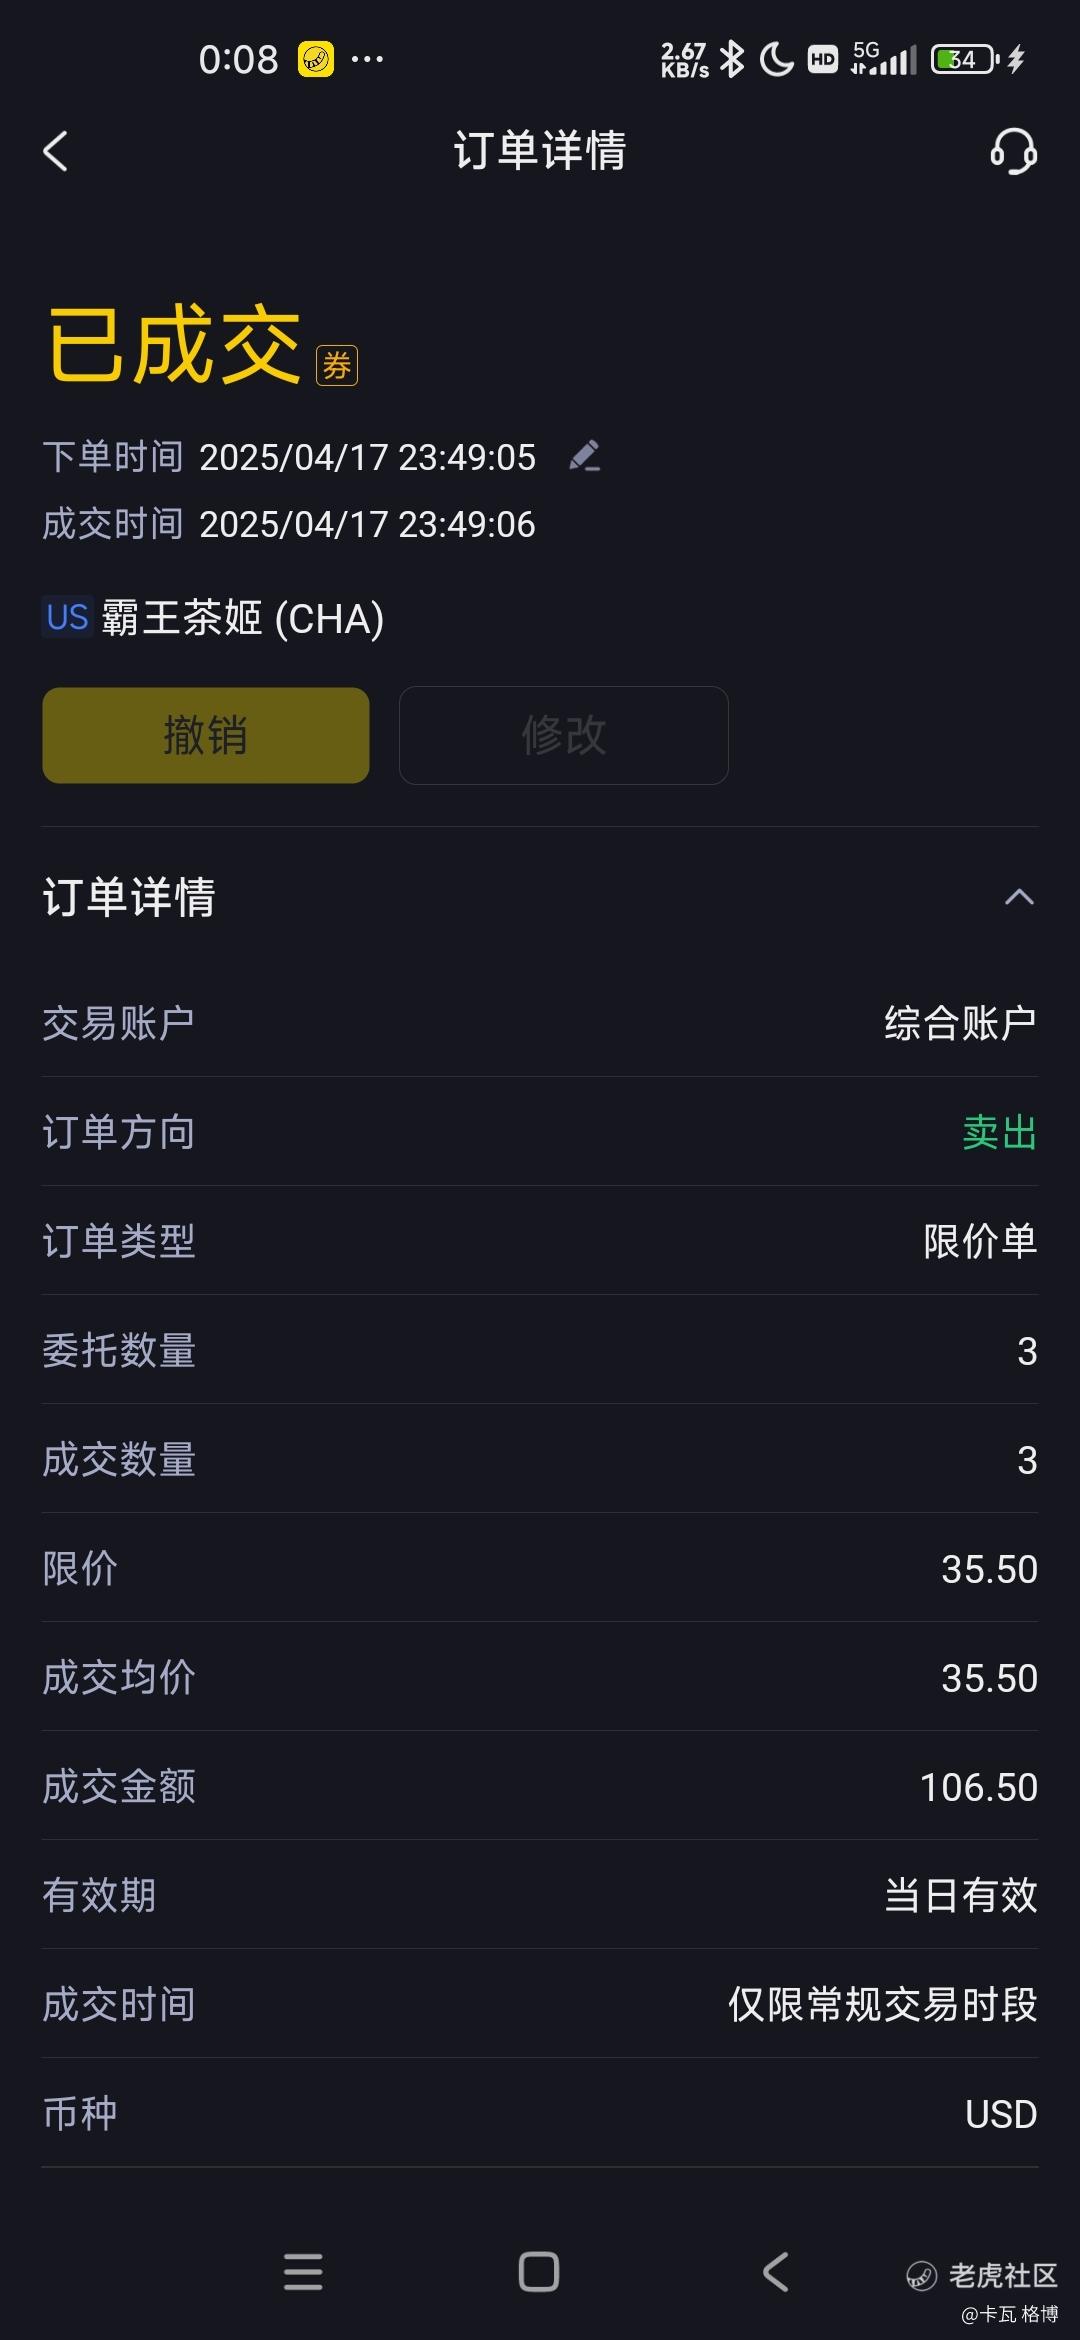Viewport: 1080px width, 2340px height.
Task: Open Android recent apps menu icon
Action: coord(303,2272)
